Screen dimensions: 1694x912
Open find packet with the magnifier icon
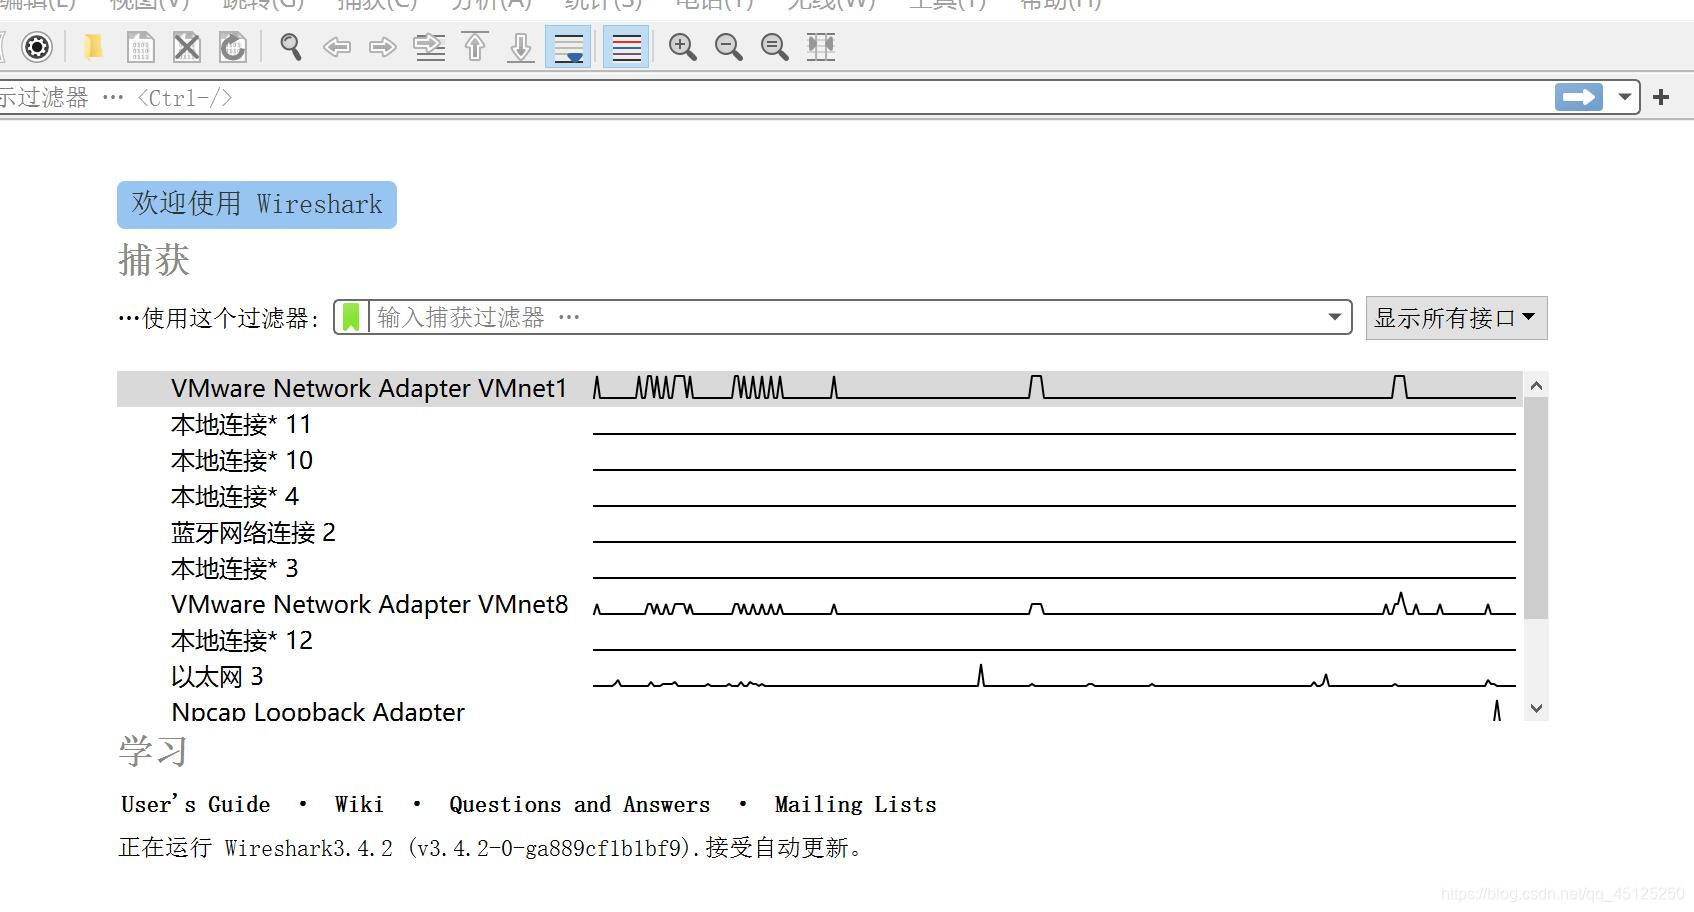(291, 47)
